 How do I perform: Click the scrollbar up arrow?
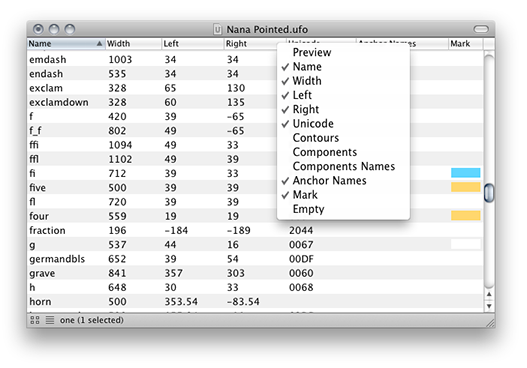point(489,294)
